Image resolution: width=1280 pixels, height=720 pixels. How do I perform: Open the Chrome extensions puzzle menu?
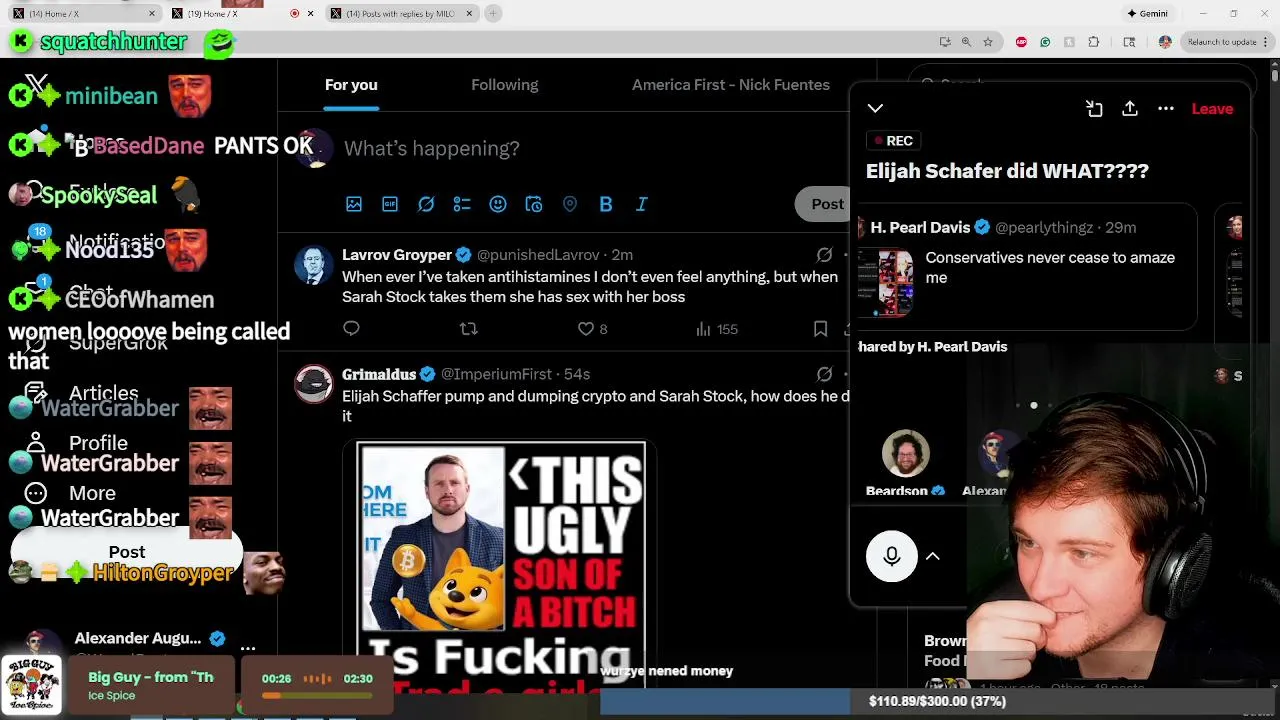click(1093, 42)
